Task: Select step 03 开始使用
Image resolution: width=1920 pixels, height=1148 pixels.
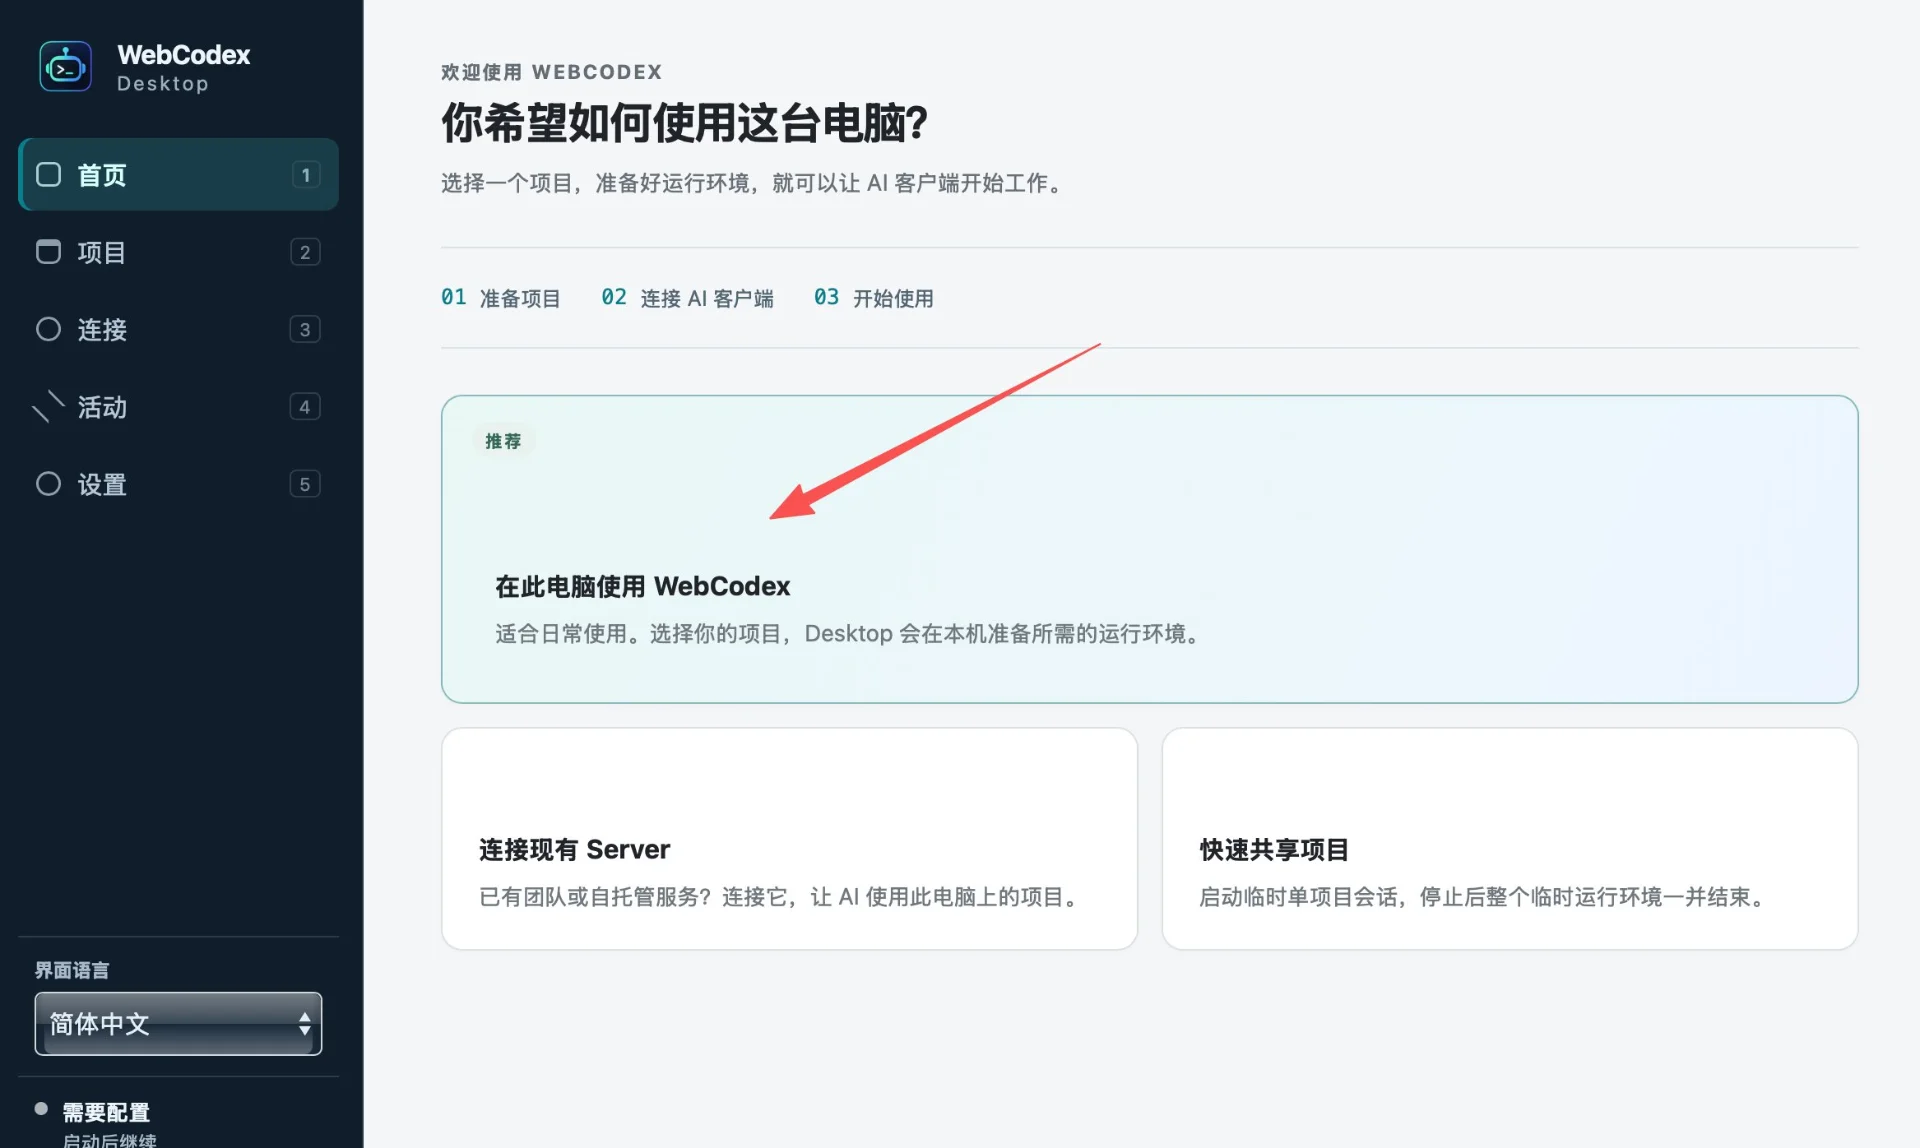Action: point(873,298)
